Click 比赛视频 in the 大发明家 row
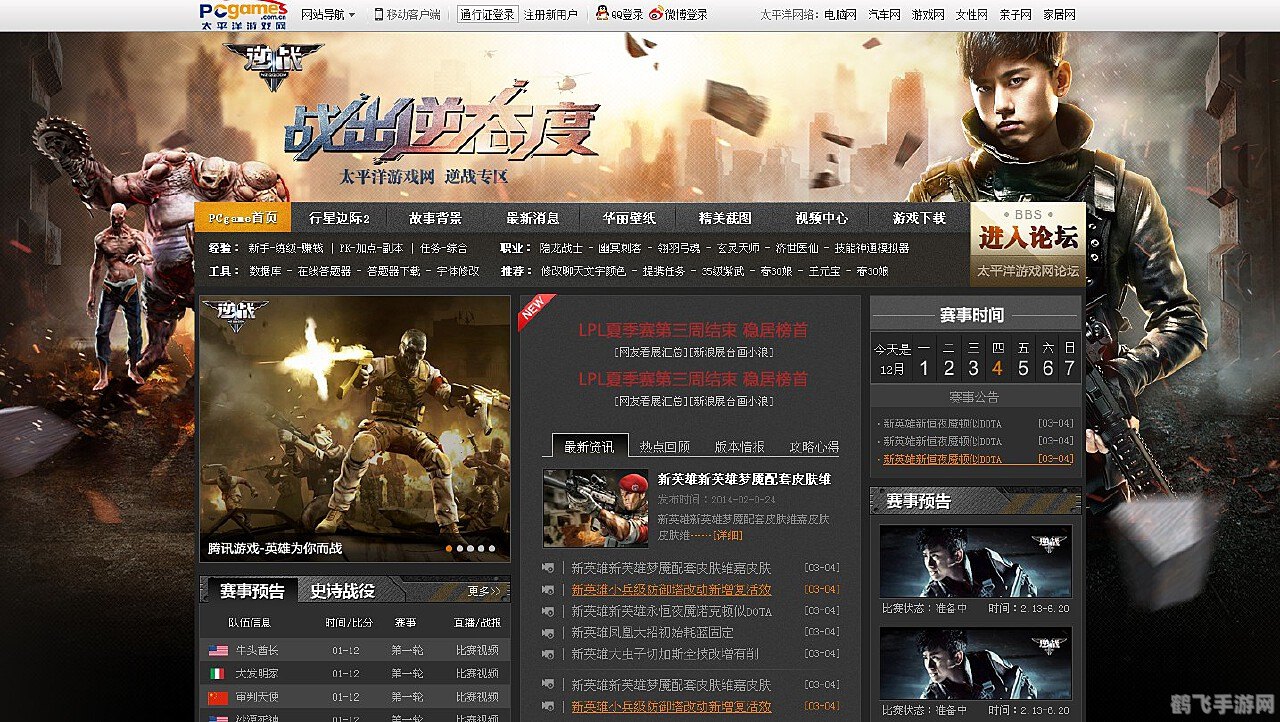 (477, 674)
